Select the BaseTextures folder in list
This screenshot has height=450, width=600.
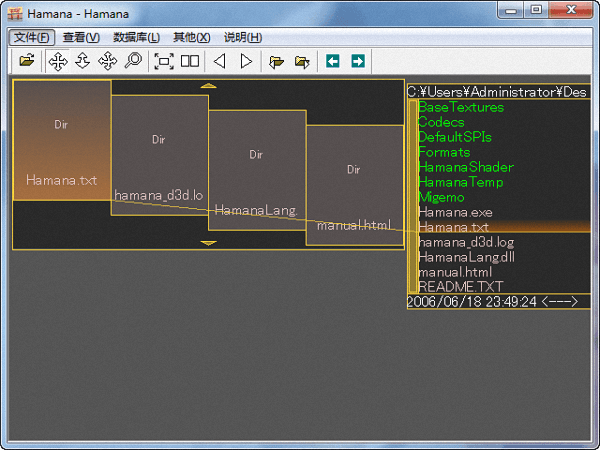point(461,107)
